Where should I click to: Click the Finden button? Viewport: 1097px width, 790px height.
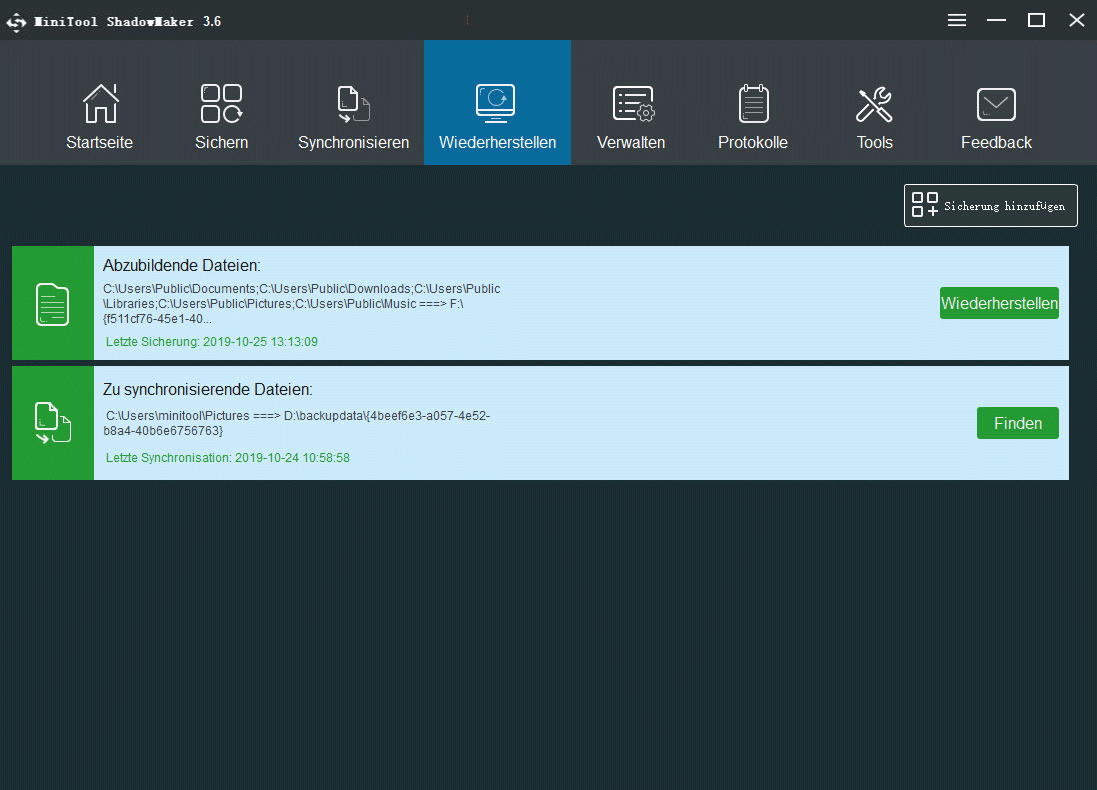point(1017,423)
